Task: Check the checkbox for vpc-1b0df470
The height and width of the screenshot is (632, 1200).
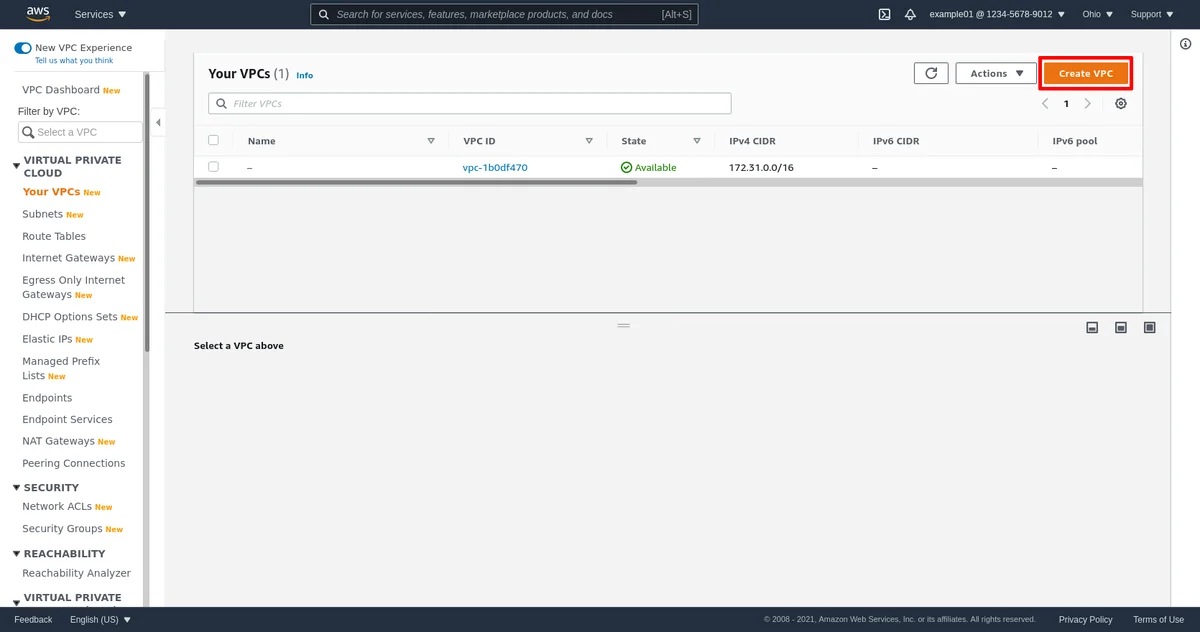Action: 214,166
